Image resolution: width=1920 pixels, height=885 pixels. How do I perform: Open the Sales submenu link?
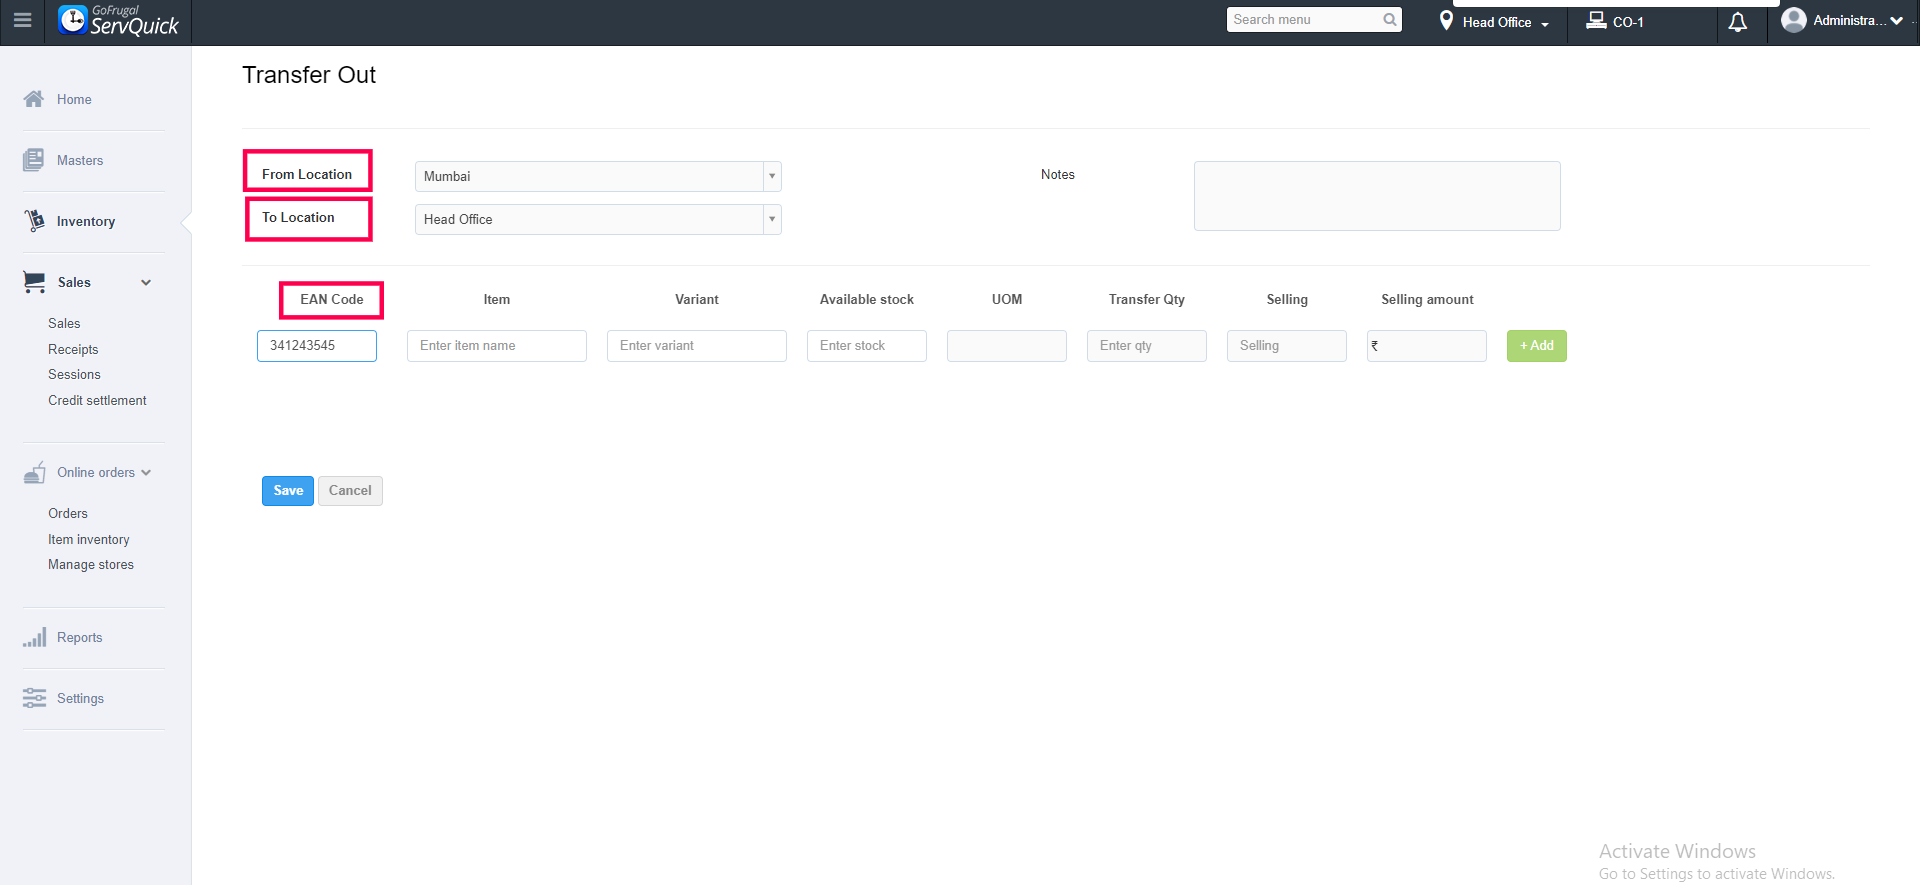tap(64, 323)
